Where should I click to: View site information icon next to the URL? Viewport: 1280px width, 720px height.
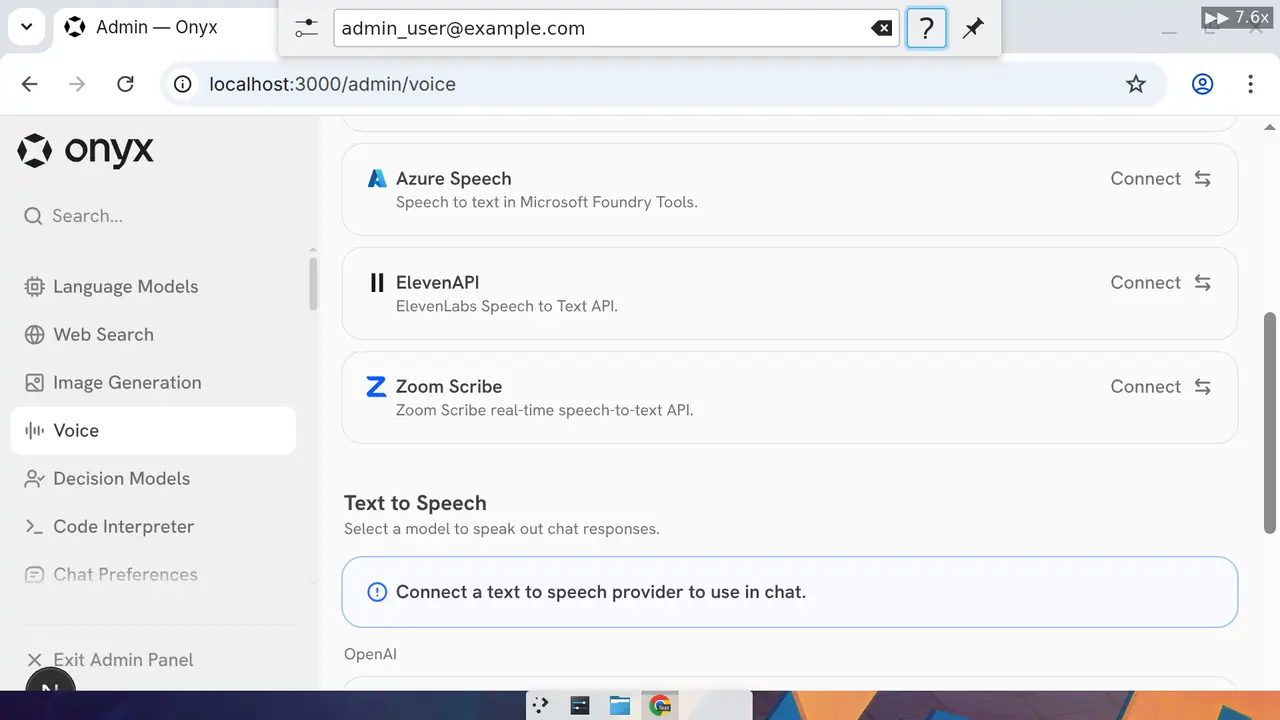pos(183,84)
